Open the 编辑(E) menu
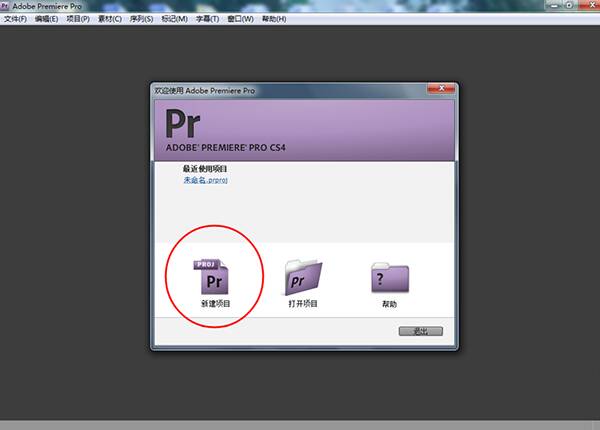Screen dimensions: 600x430 46,19
